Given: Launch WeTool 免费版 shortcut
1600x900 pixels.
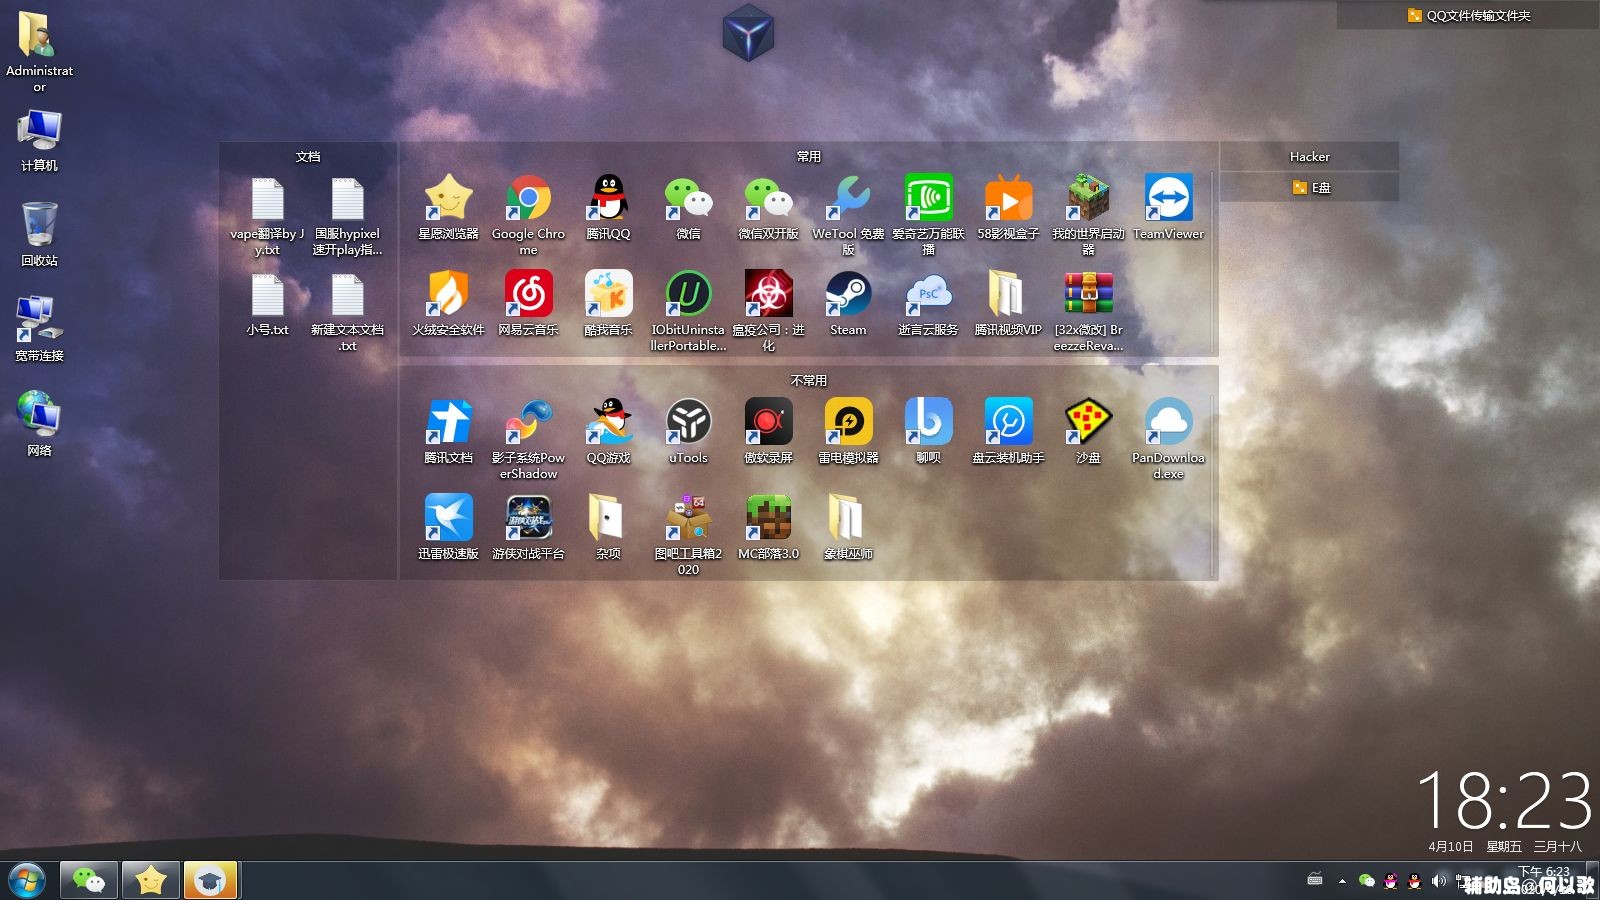Looking at the screenshot, I should pos(848,215).
